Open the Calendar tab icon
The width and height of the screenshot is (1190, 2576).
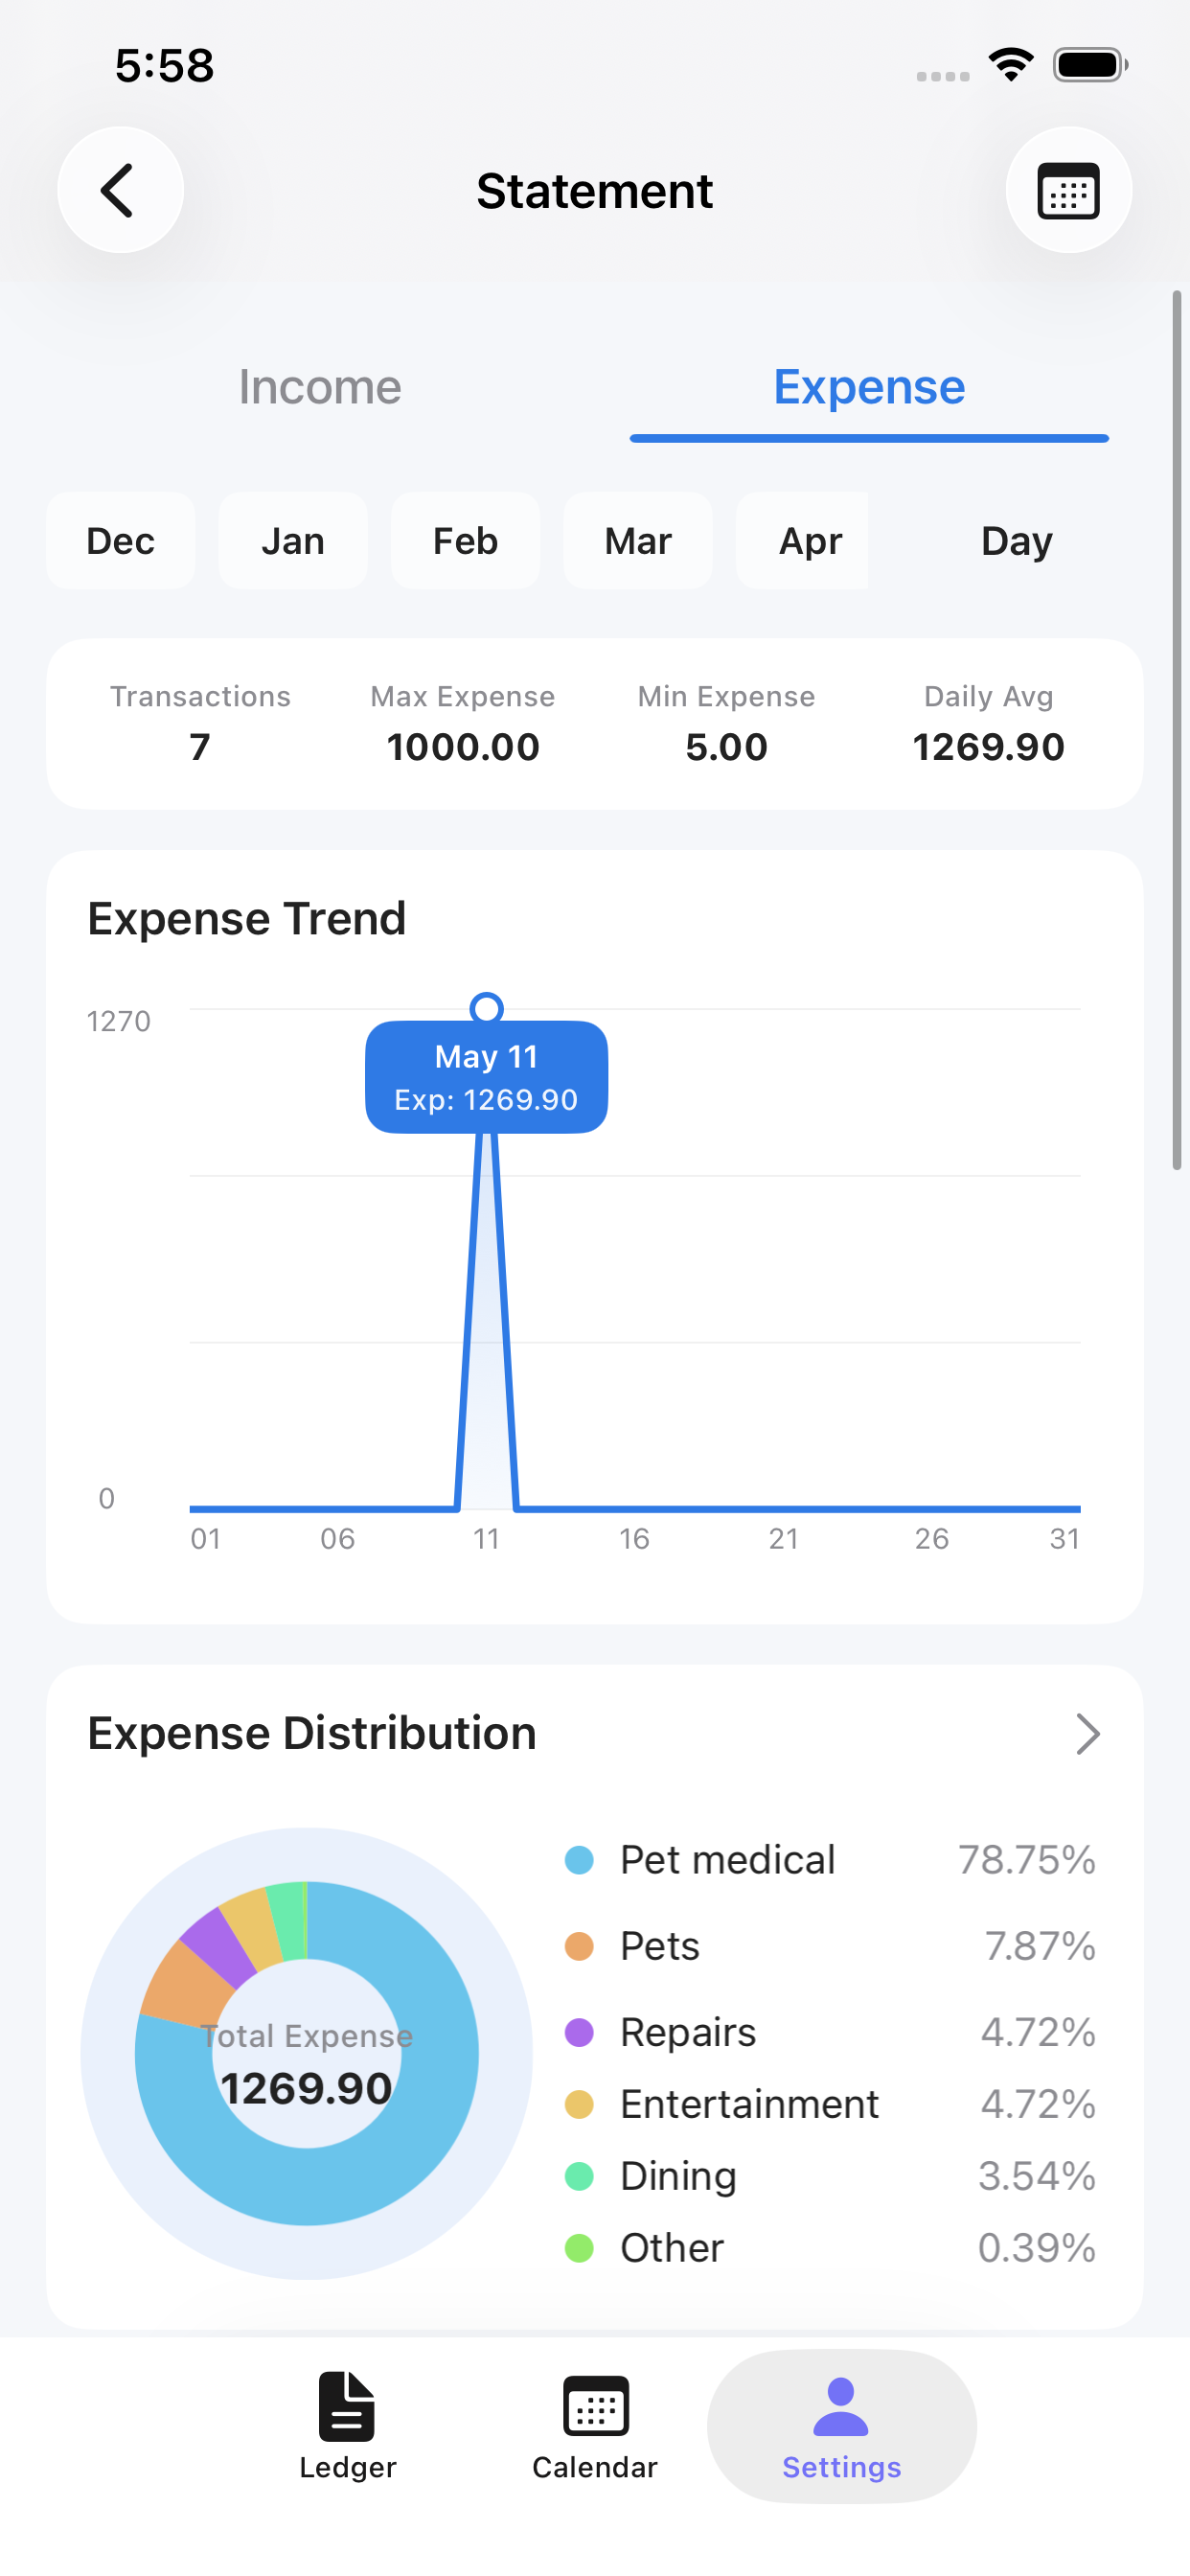tap(595, 2406)
